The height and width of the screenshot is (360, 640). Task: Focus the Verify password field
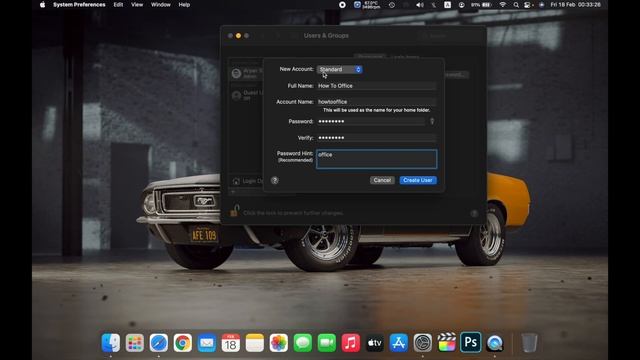tap(376, 138)
